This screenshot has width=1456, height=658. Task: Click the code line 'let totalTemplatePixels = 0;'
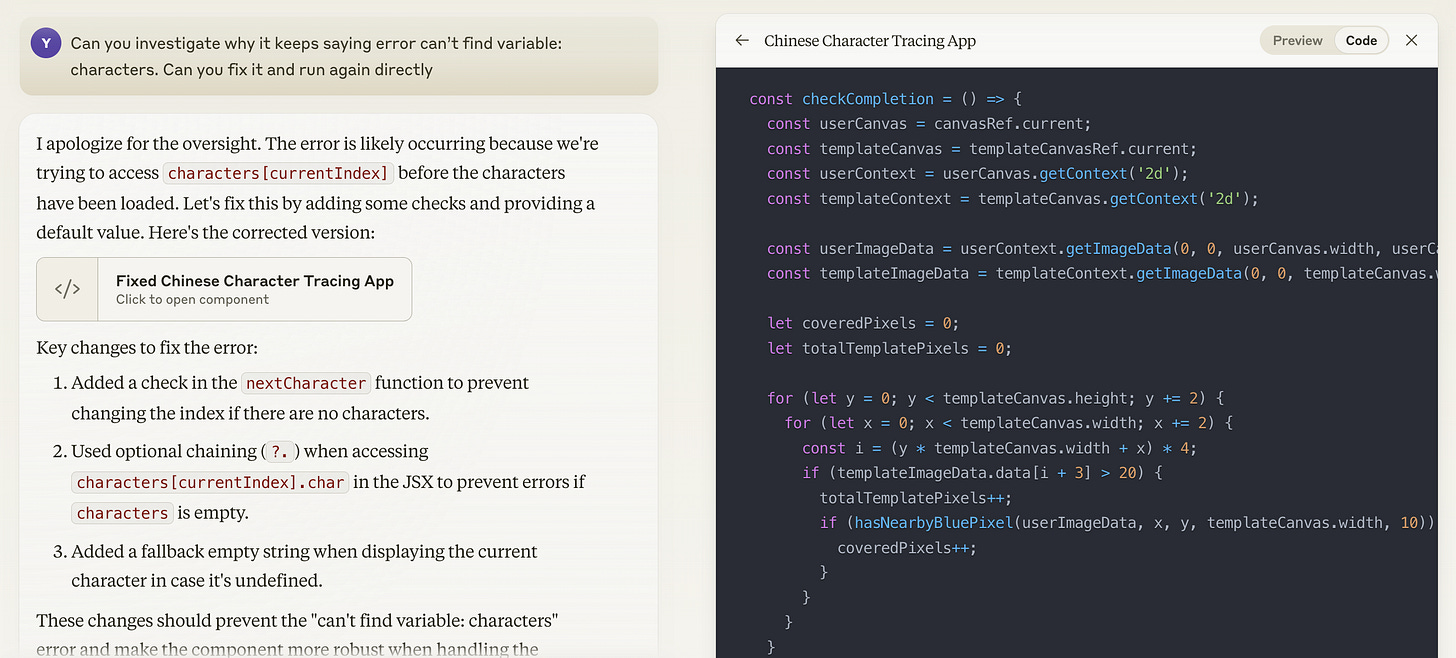890,348
